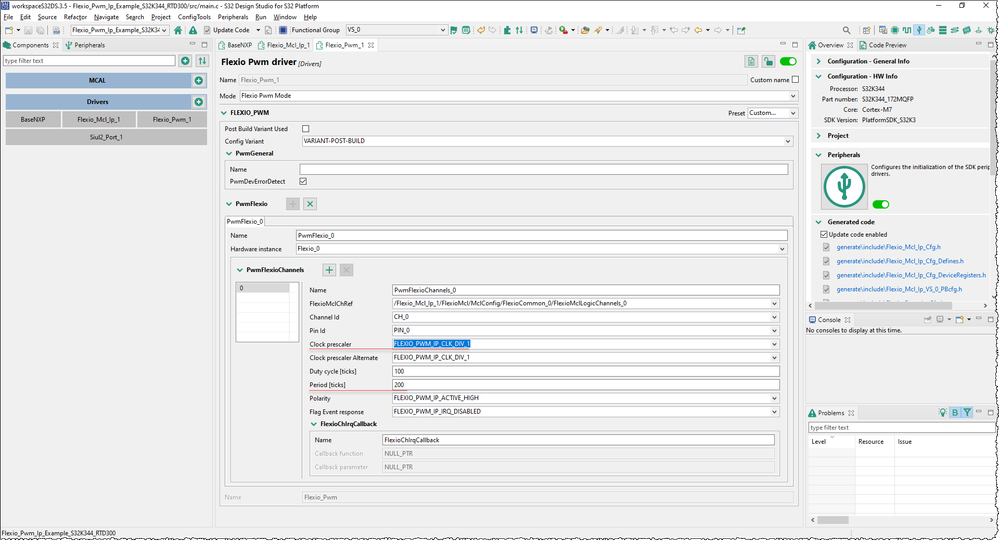Screen dimensions: 999x541
Task: Select the Flexio_Mcl_Ip_1 driver button
Action: [x=98, y=119]
